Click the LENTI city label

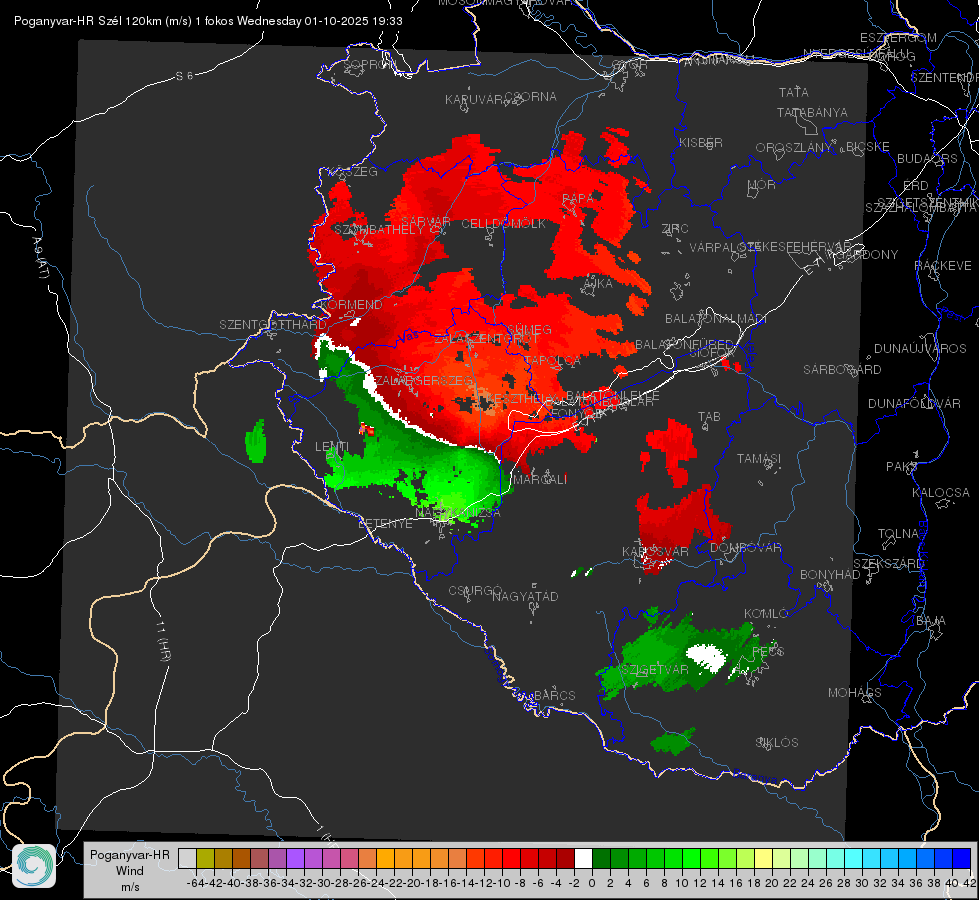[x=332, y=447]
